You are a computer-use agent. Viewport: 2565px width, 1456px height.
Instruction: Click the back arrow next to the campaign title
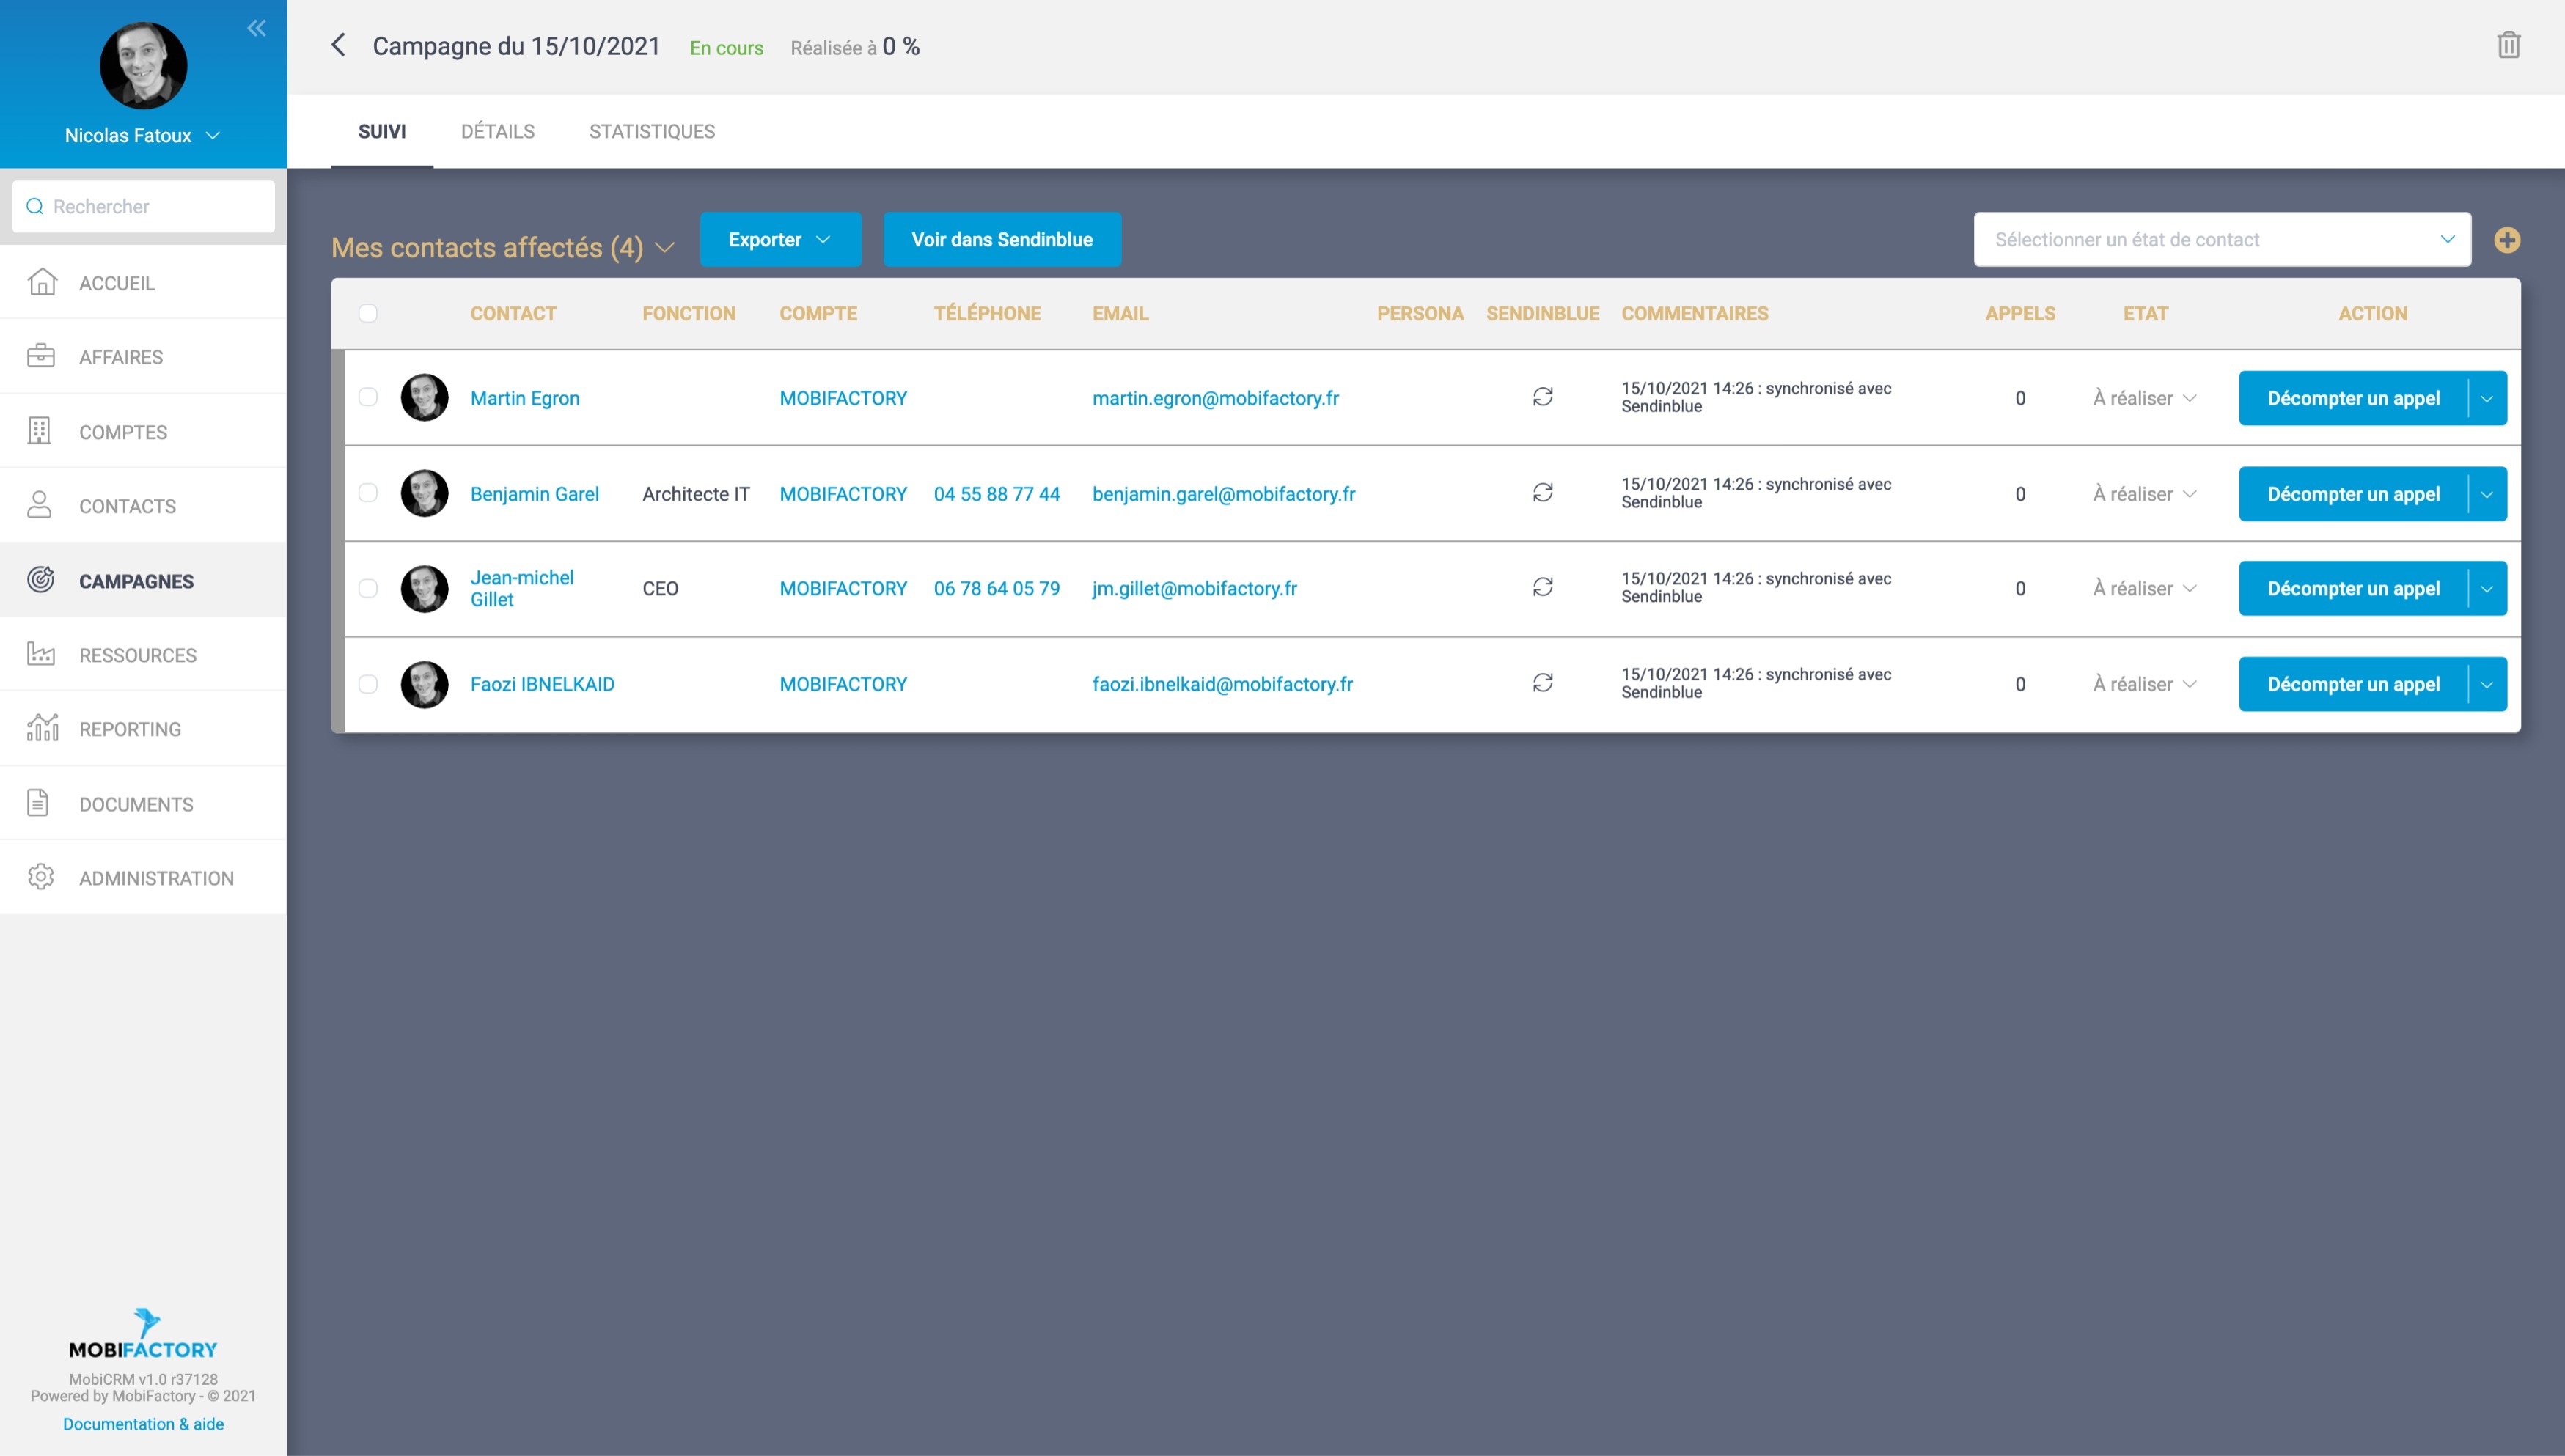338,45
